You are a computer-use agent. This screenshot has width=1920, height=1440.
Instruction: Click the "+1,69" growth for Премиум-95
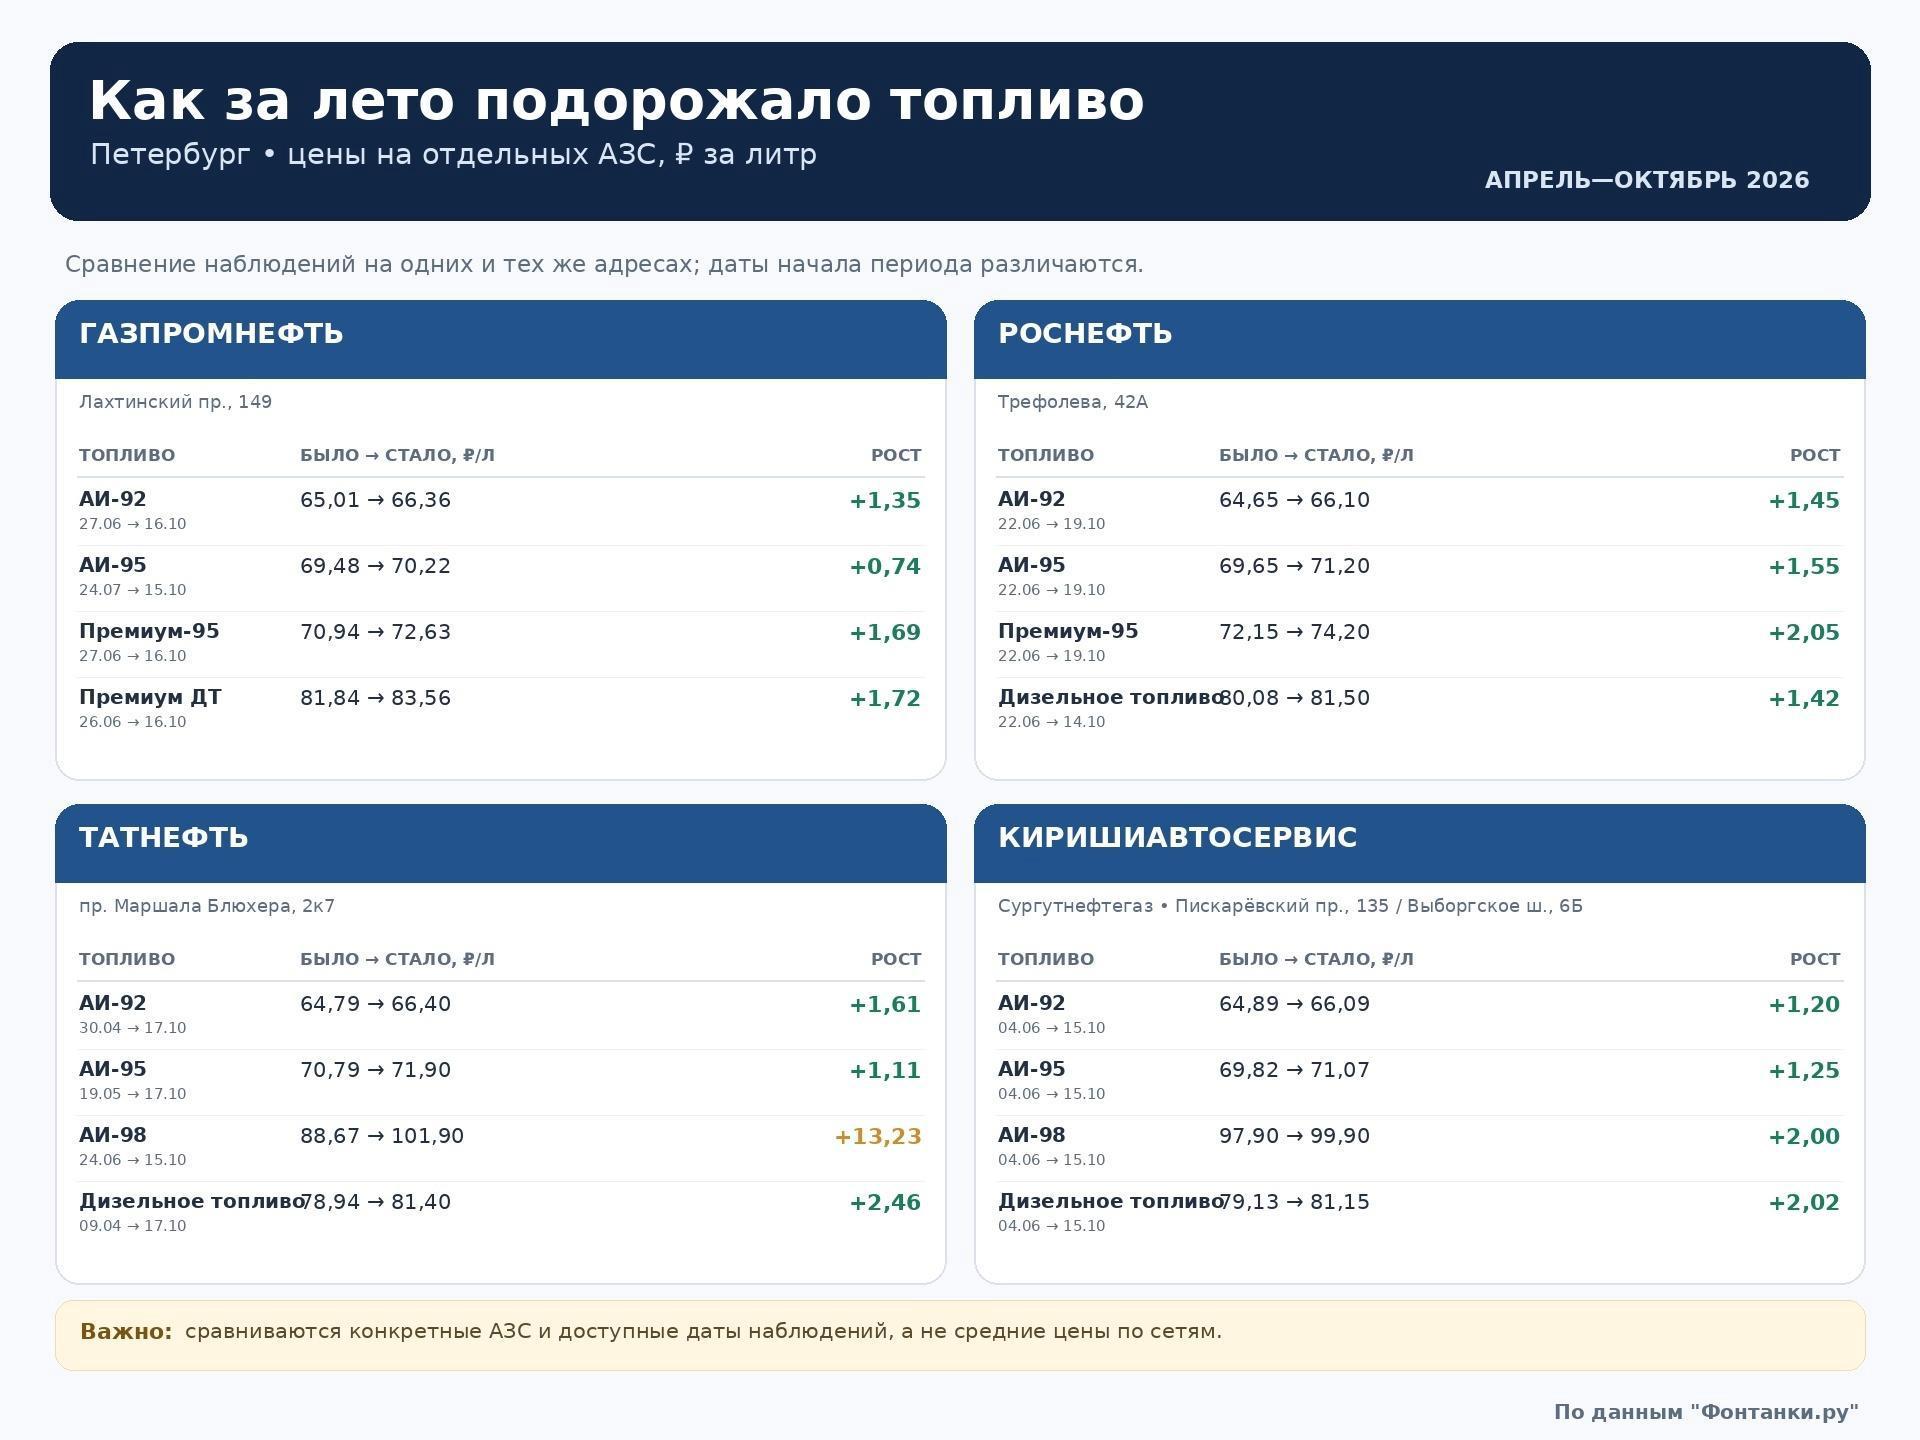885,632
